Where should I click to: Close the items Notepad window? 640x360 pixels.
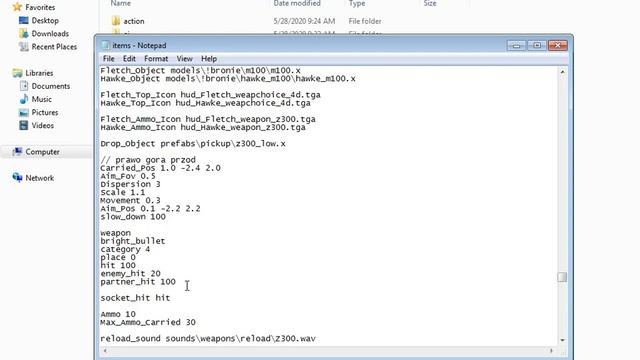click(558, 45)
